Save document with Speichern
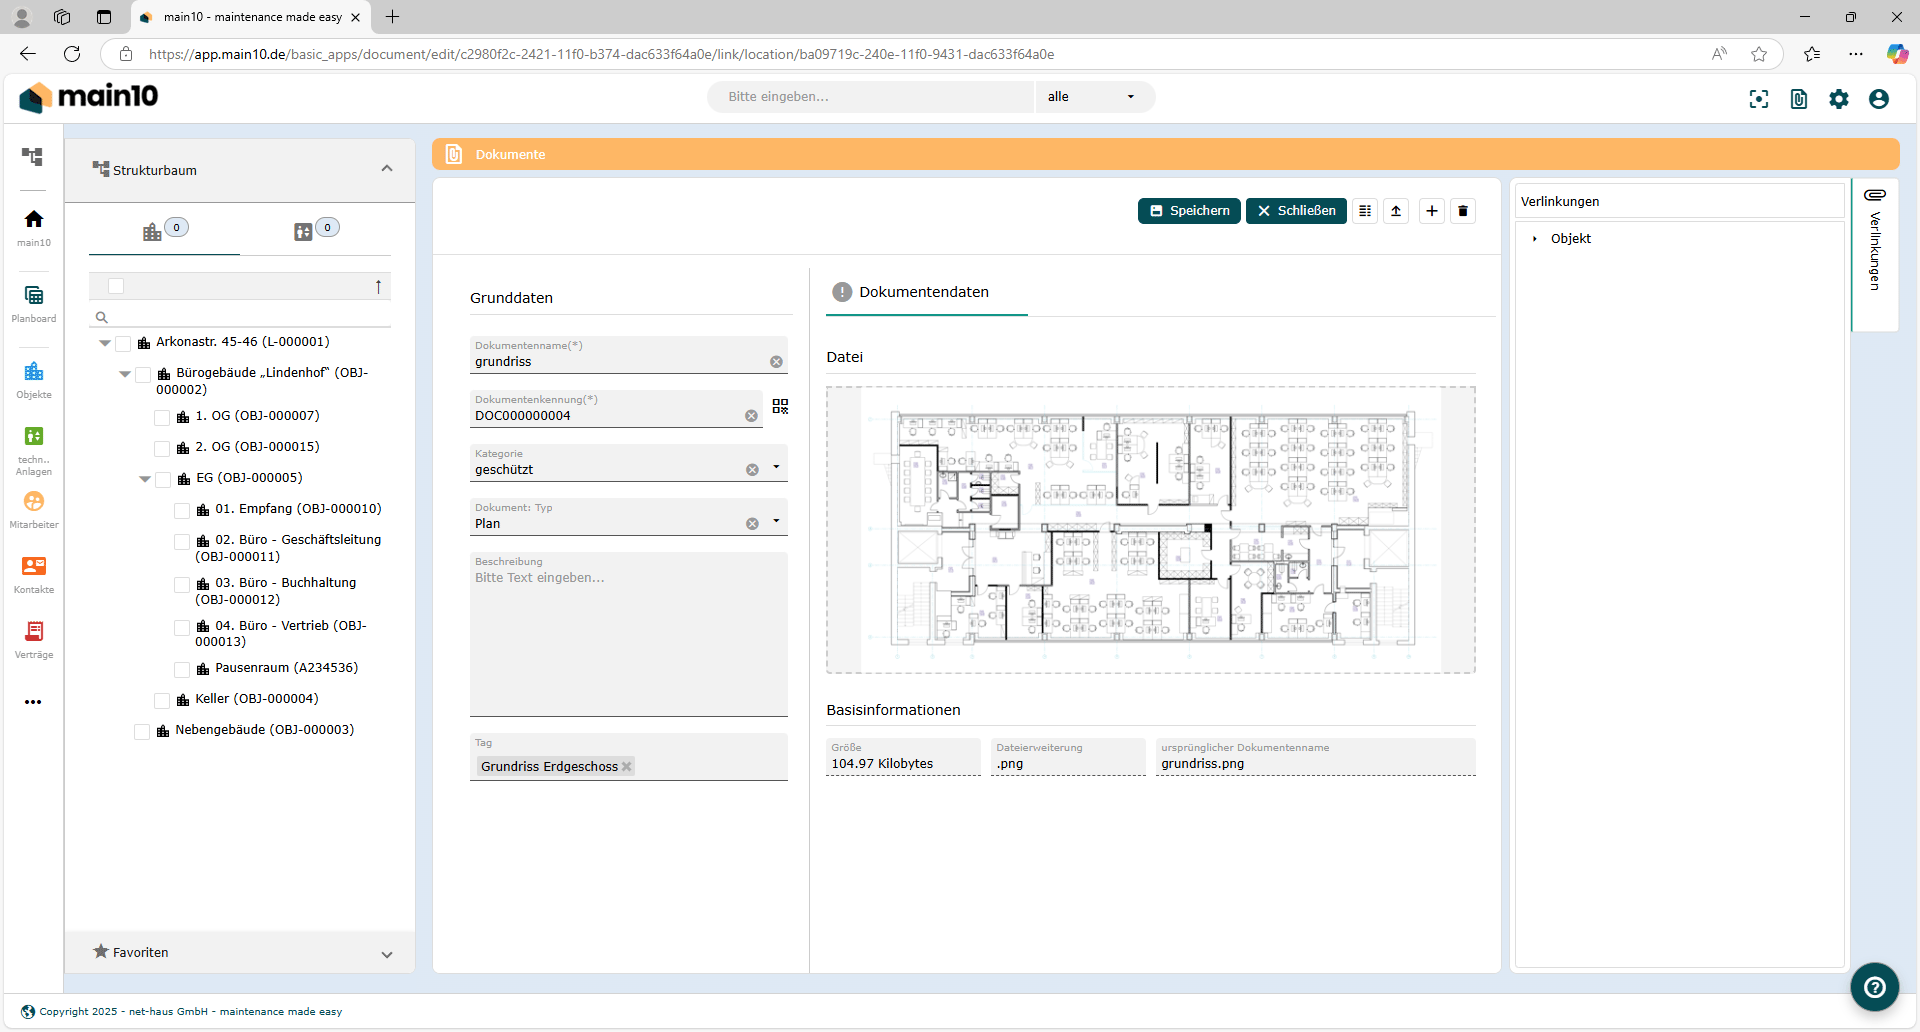This screenshot has height=1032, width=1920. (1189, 211)
